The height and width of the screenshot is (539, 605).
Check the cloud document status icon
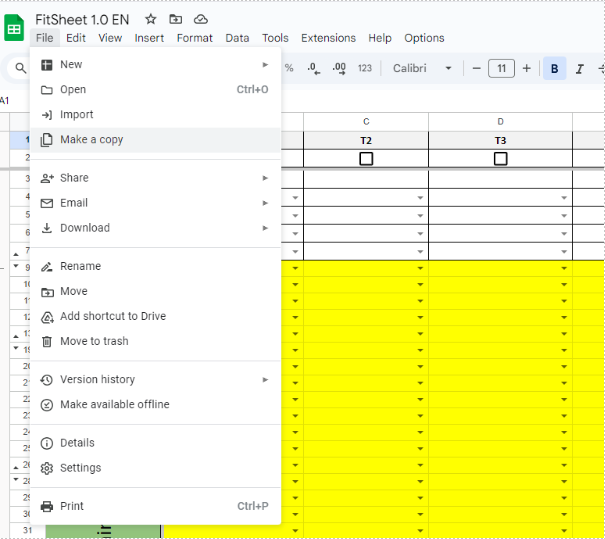coord(201,19)
